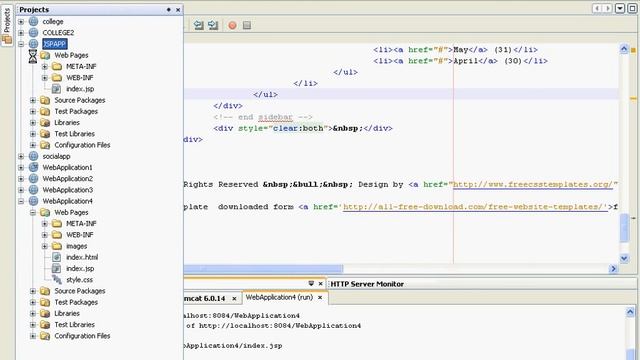Click the Configuration Files icon under WebApplication4

45,336
